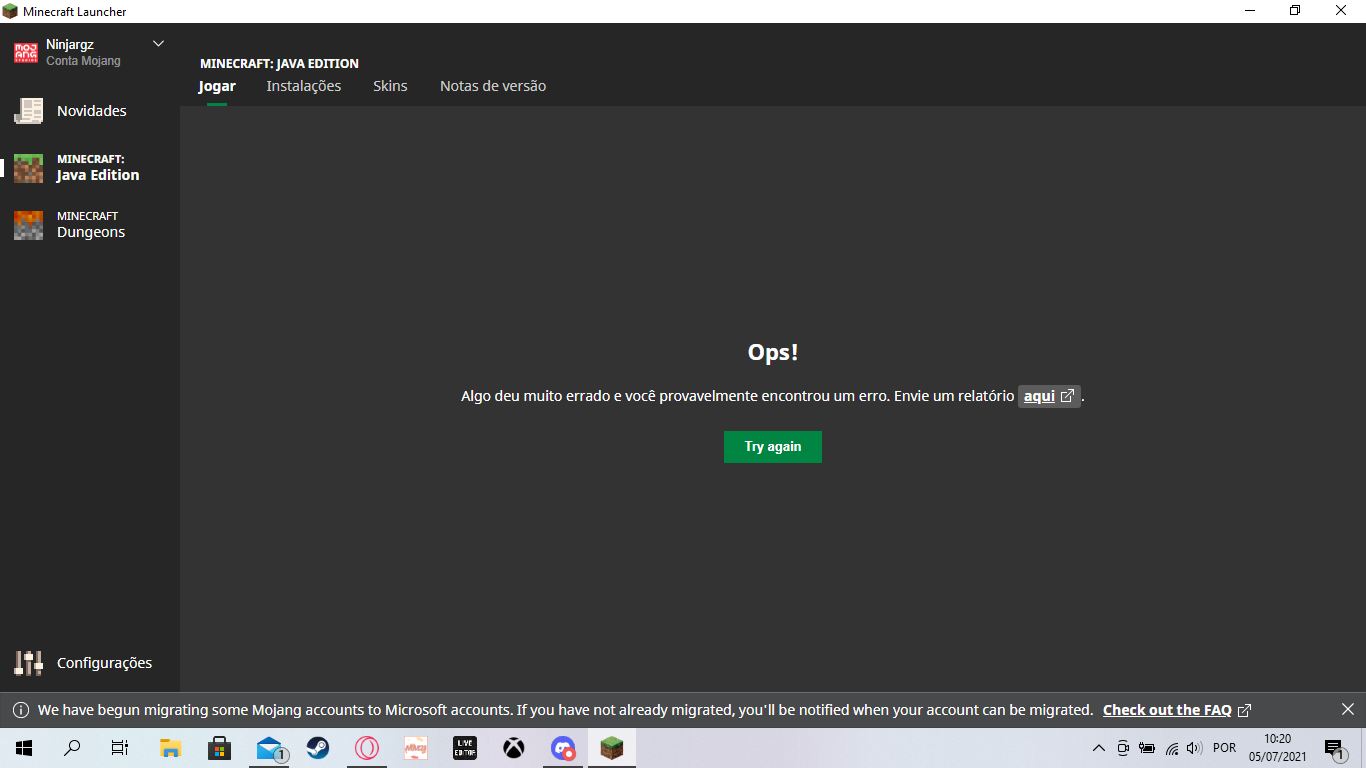Open the Wi-Fi network panel

pyautogui.click(x=1171, y=748)
